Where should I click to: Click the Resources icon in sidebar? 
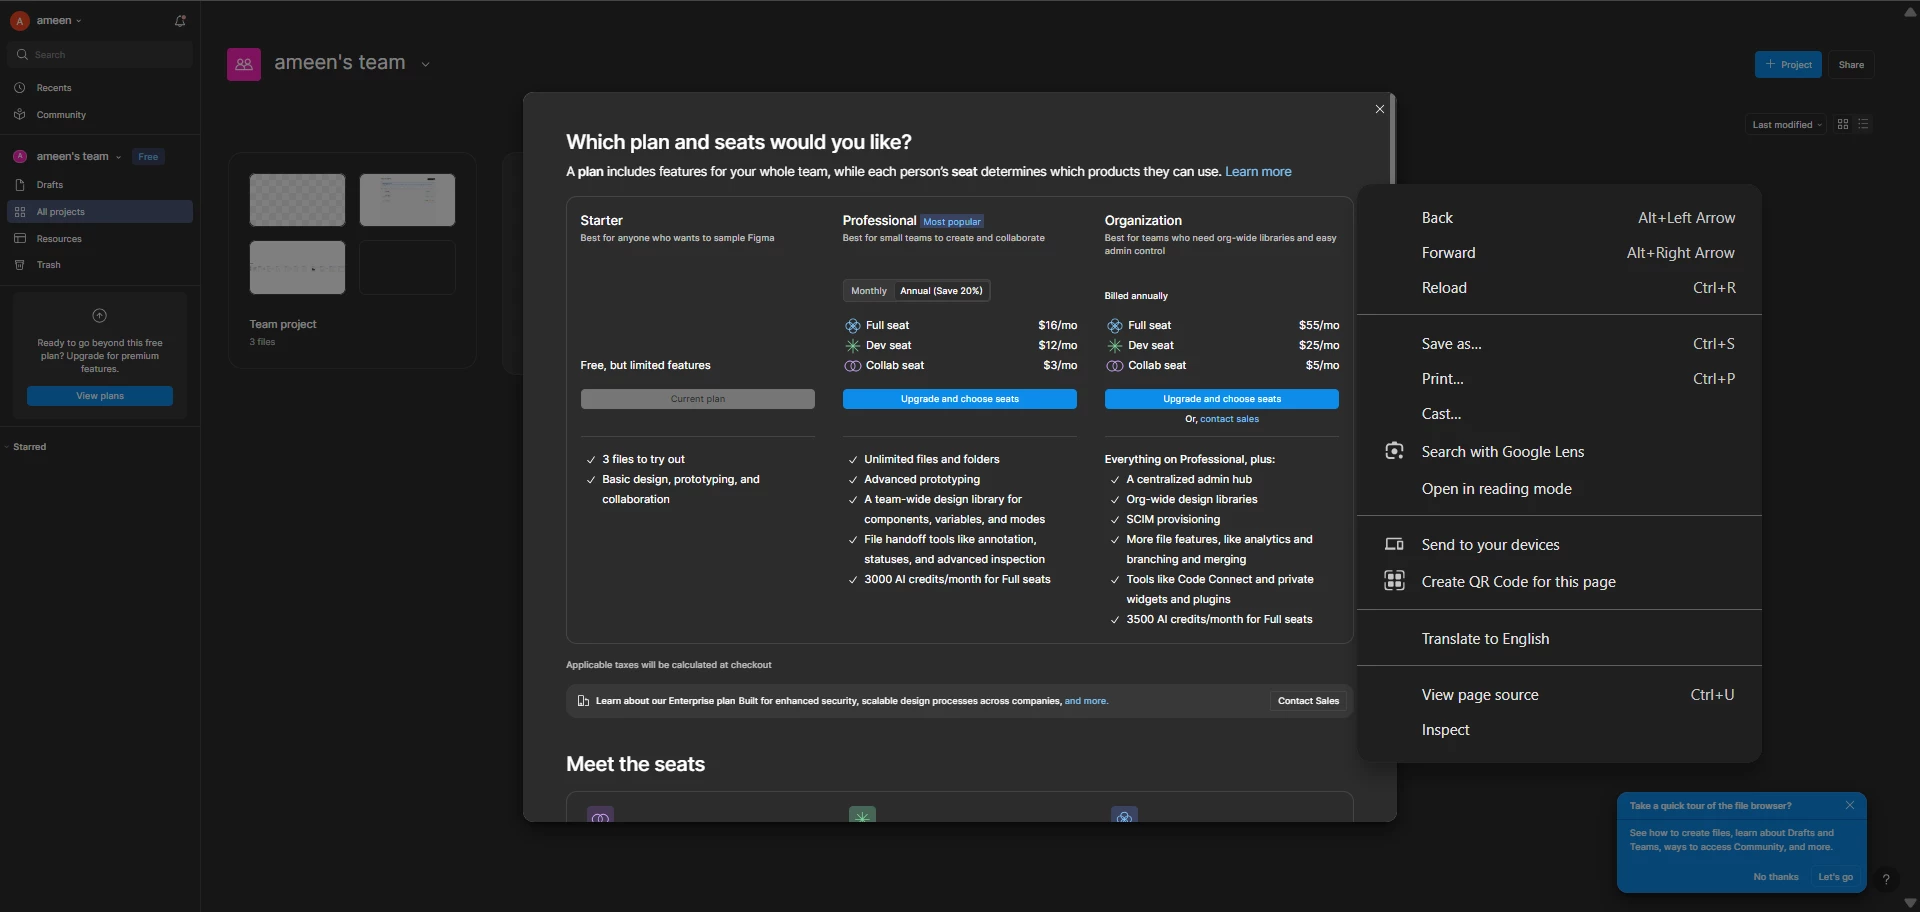click(x=20, y=239)
